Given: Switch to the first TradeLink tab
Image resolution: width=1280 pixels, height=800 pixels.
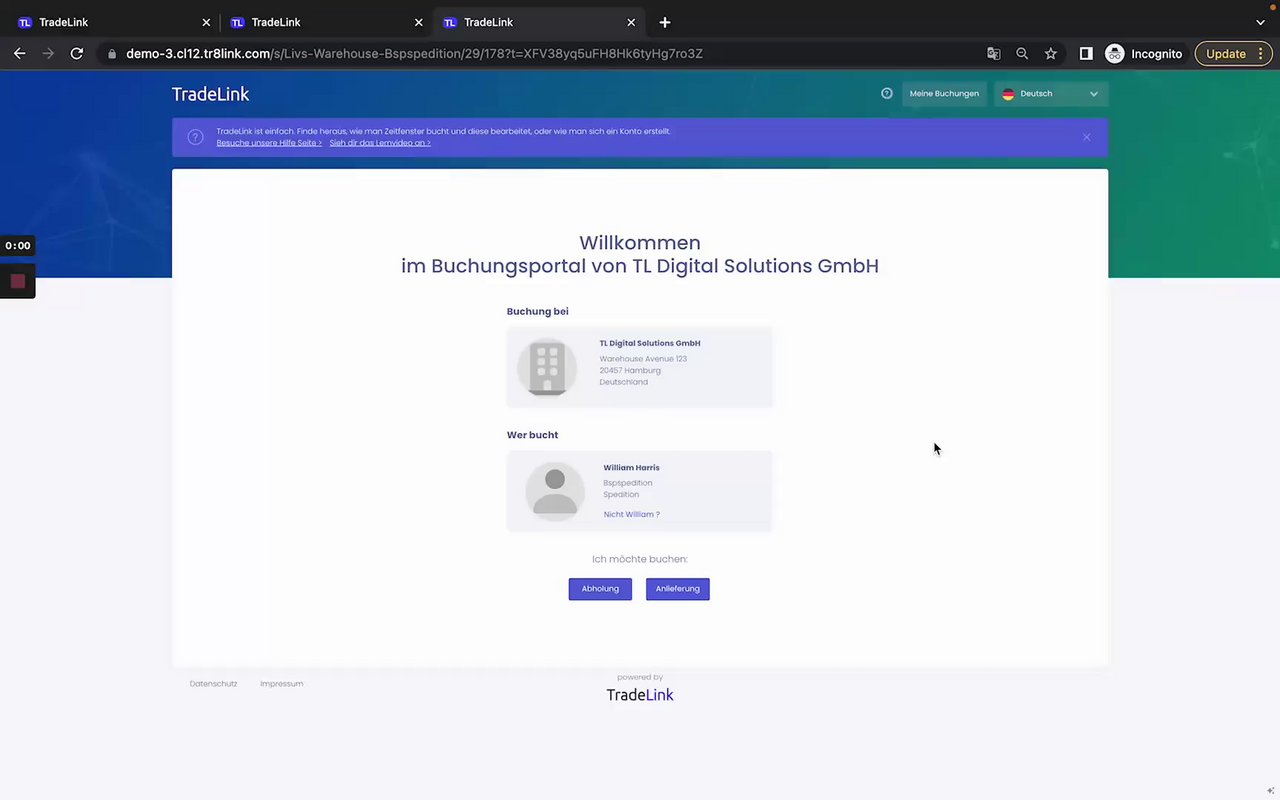Looking at the screenshot, I should point(113,22).
